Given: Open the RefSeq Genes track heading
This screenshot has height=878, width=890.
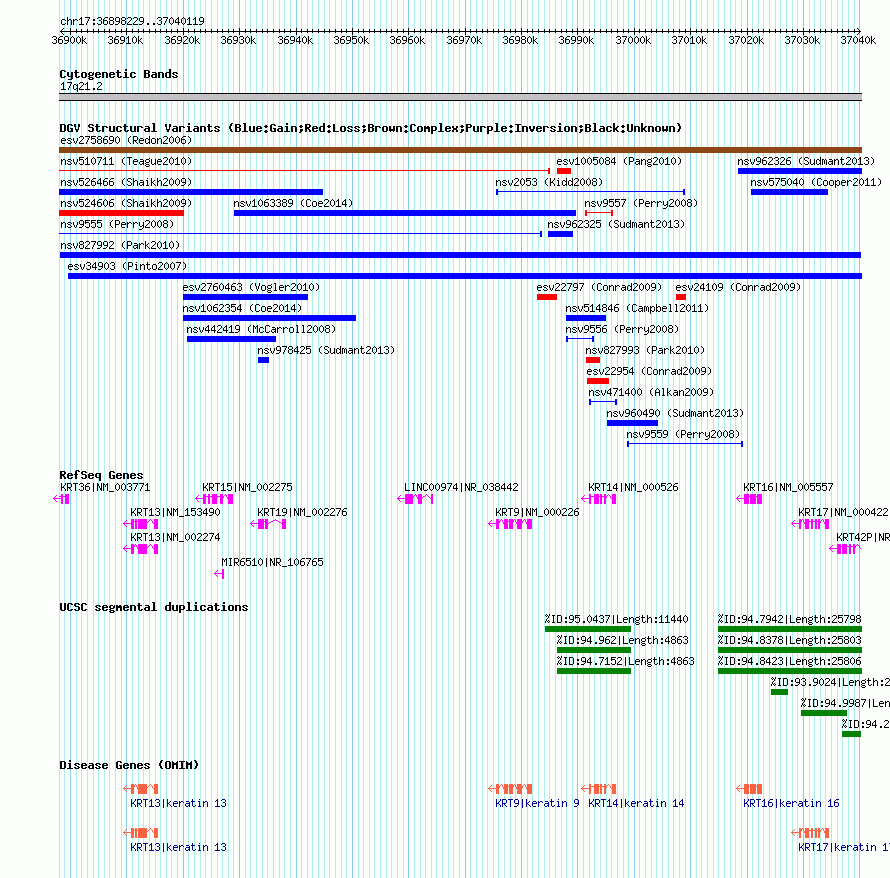Looking at the screenshot, I should click(x=101, y=475).
